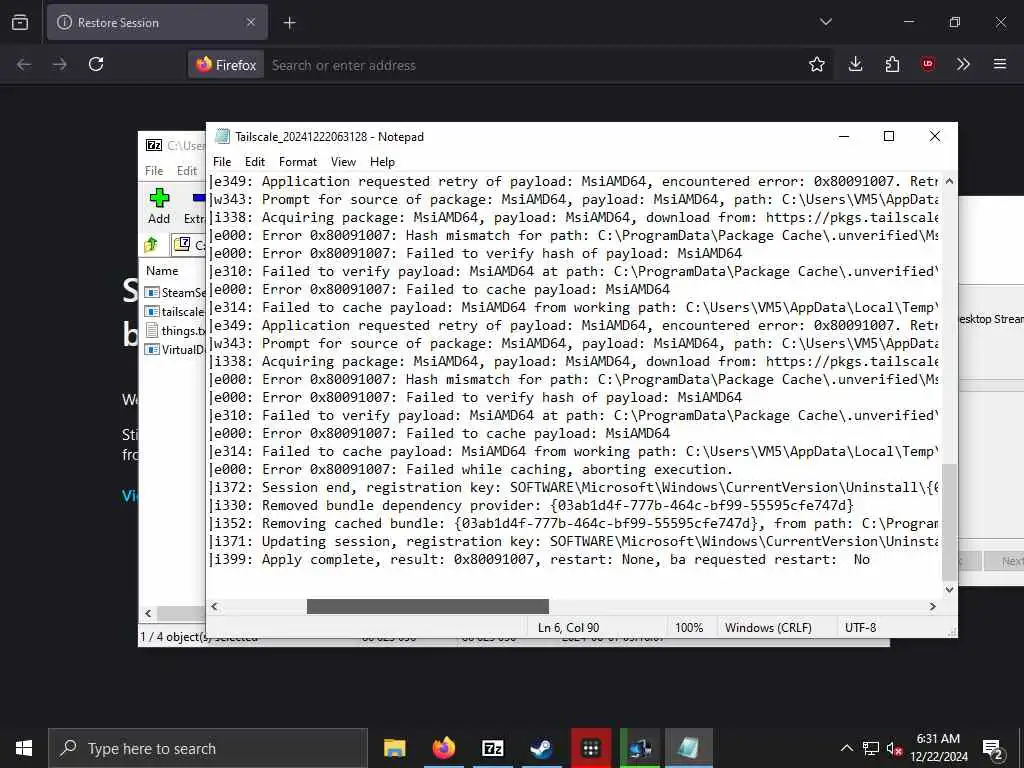Bookmark this page with the star icon
The image size is (1024, 768).
[816, 65]
